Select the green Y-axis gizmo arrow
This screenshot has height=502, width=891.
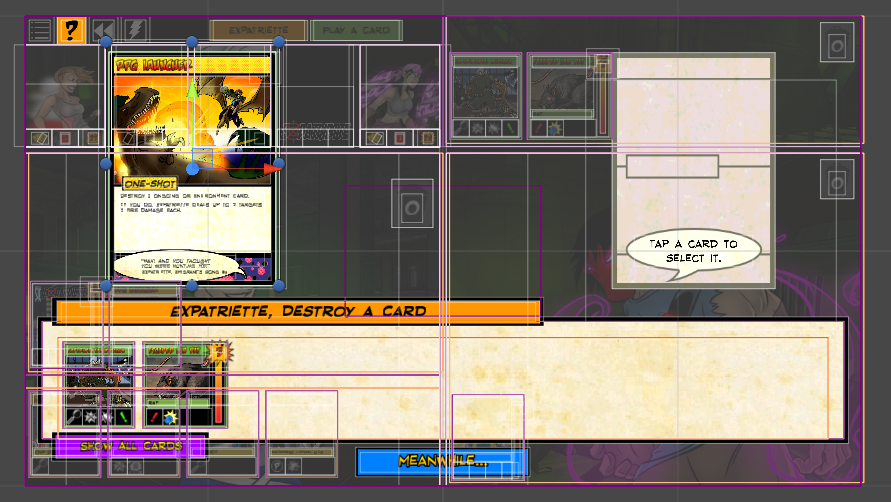193,89
